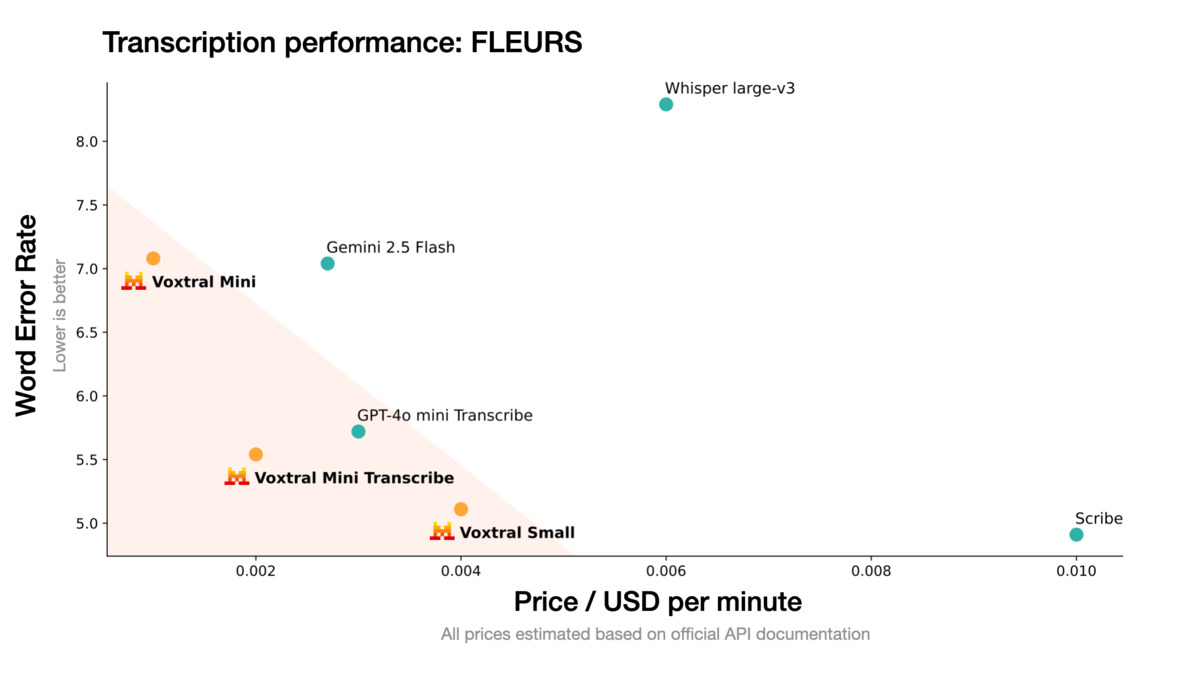The image size is (1200, 675).
Task: Select the Scribe text label
Action: tap(1098, 518)
